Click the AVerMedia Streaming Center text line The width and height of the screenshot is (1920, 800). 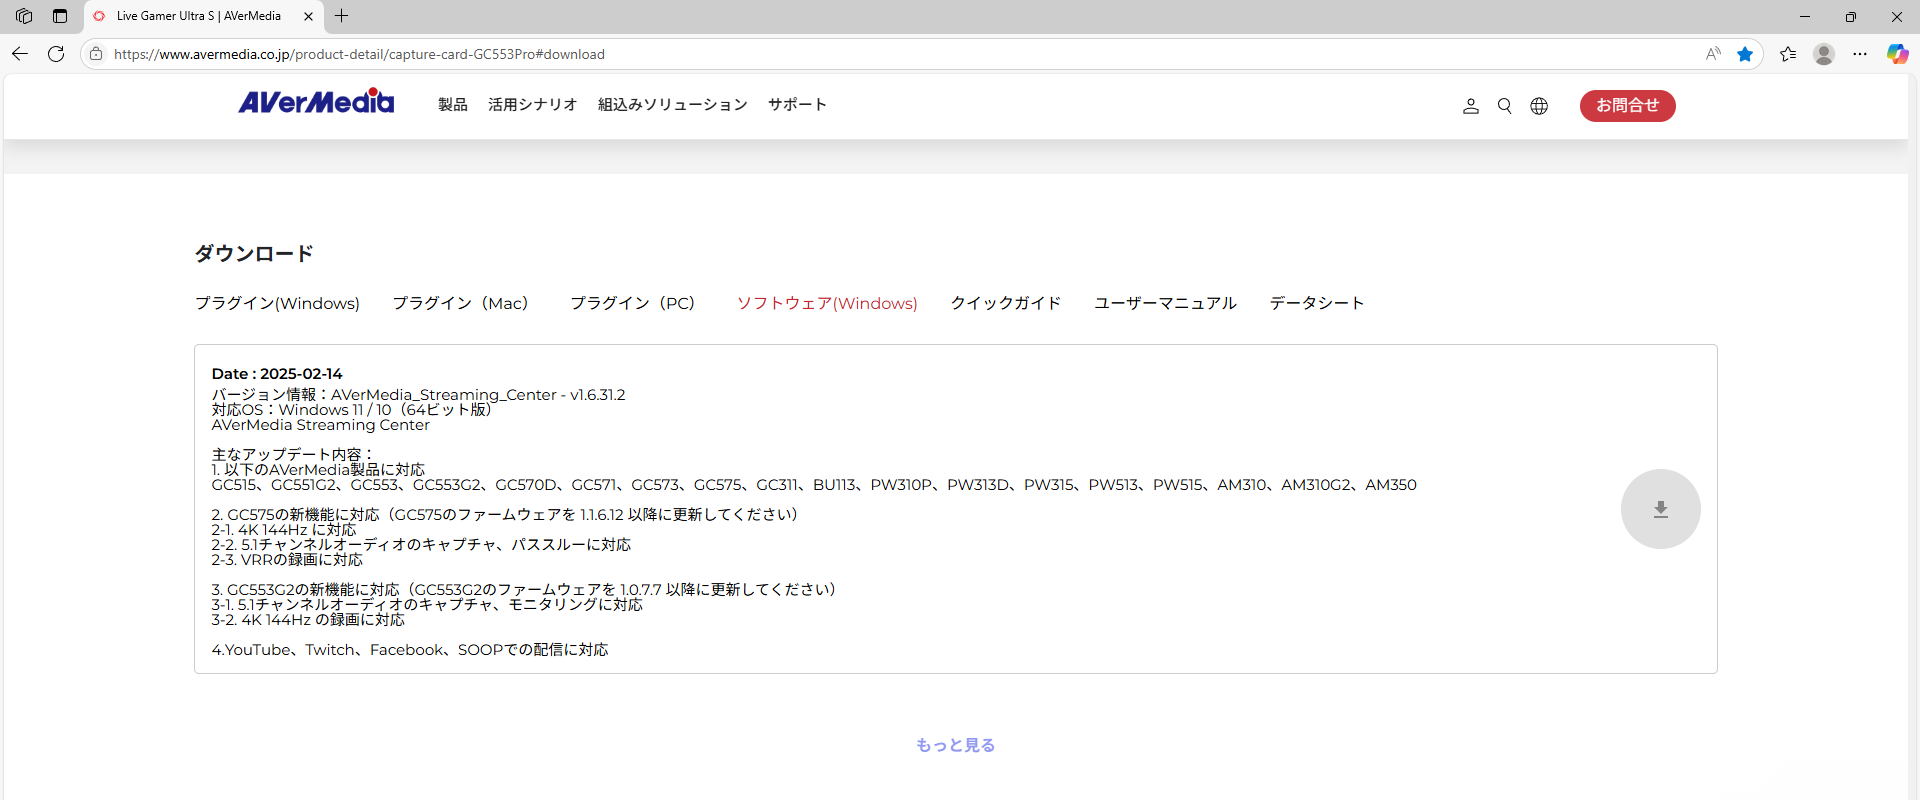click(x=320, y=425)
